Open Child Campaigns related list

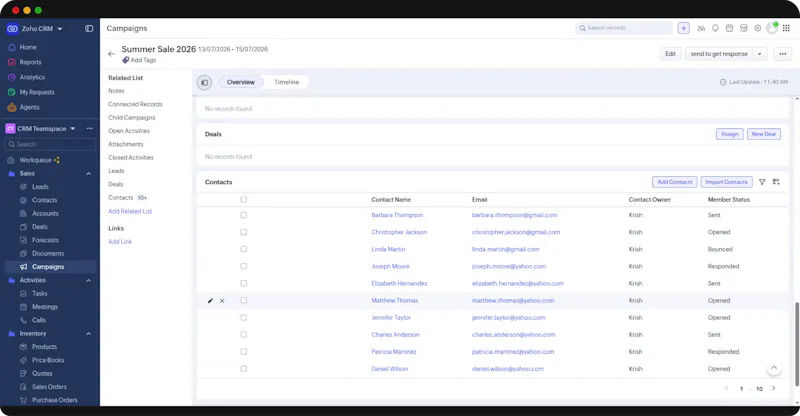(132, 117)
